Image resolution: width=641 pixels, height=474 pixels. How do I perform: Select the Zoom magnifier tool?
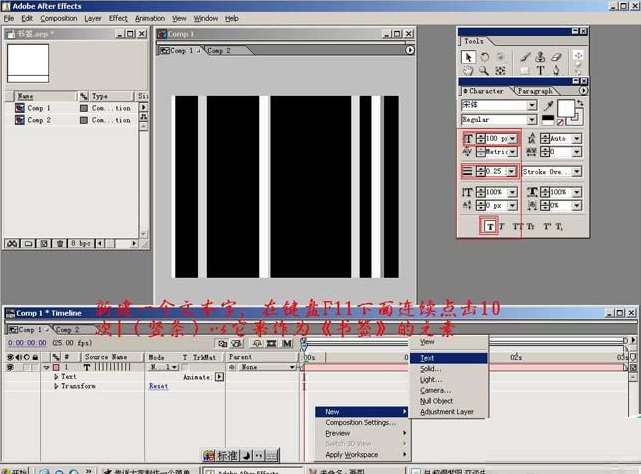coord(485,71)
